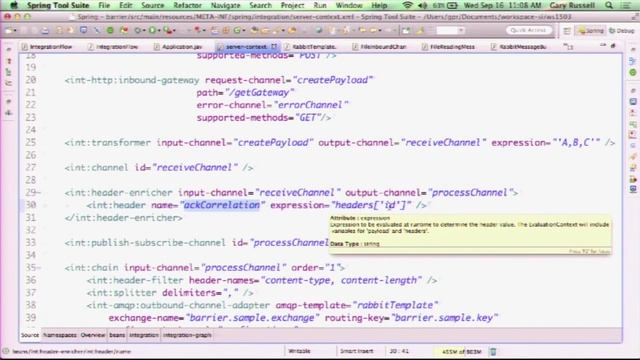Open the RabbitMessageBu editor tab
The image size is (640, 360).
518,47
